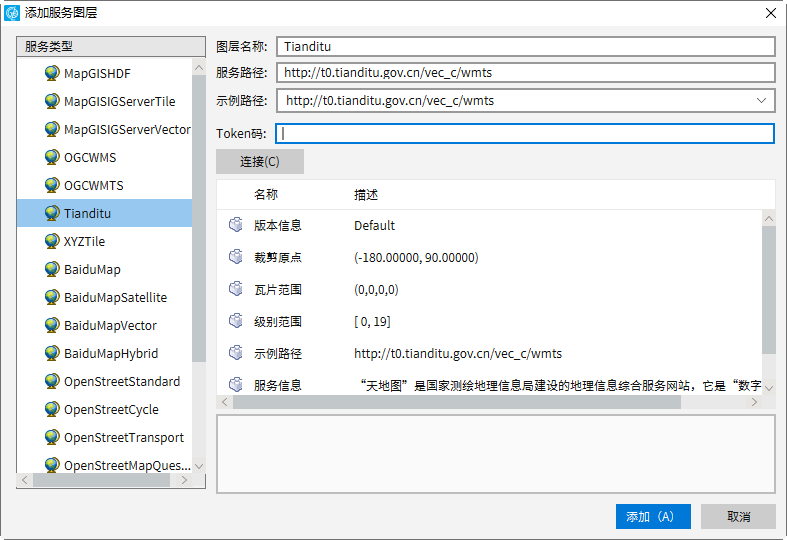Click the '(-180.00000, 90.00000)' value
Screen dimensions: 787x540
tap(416, 257)
